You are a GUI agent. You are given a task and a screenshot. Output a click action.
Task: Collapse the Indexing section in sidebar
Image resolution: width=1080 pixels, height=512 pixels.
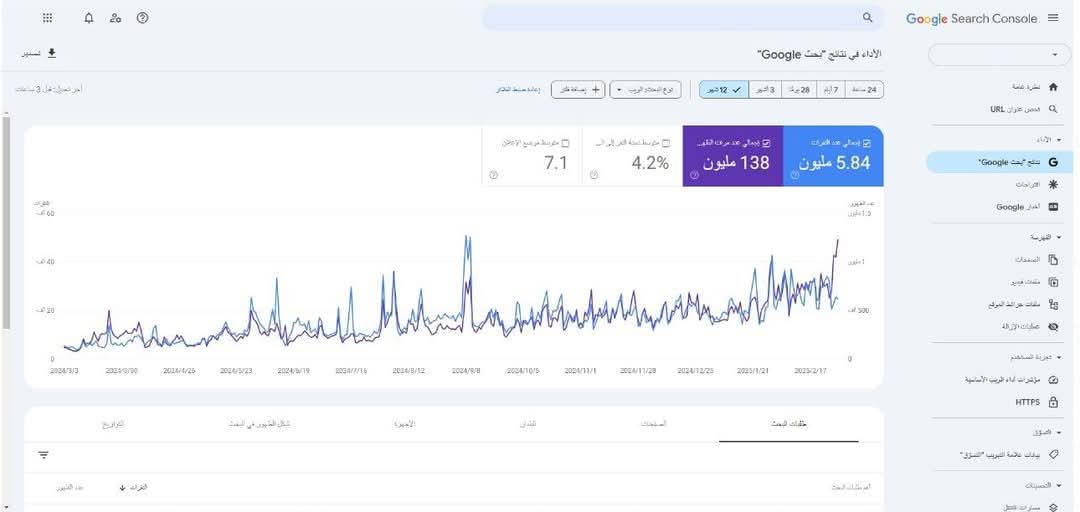coord(1059,237)
